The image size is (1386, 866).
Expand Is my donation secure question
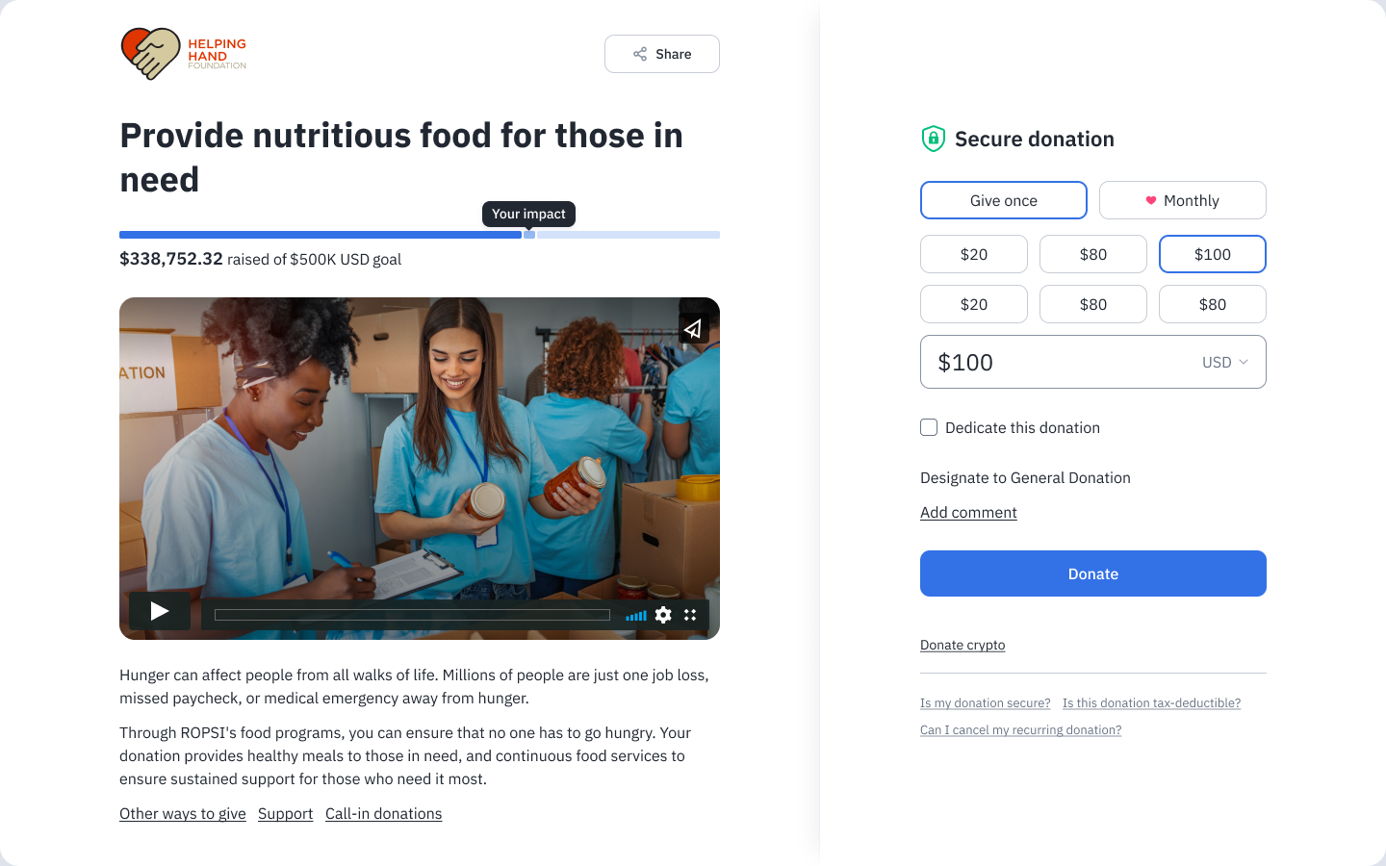[985, 703]
